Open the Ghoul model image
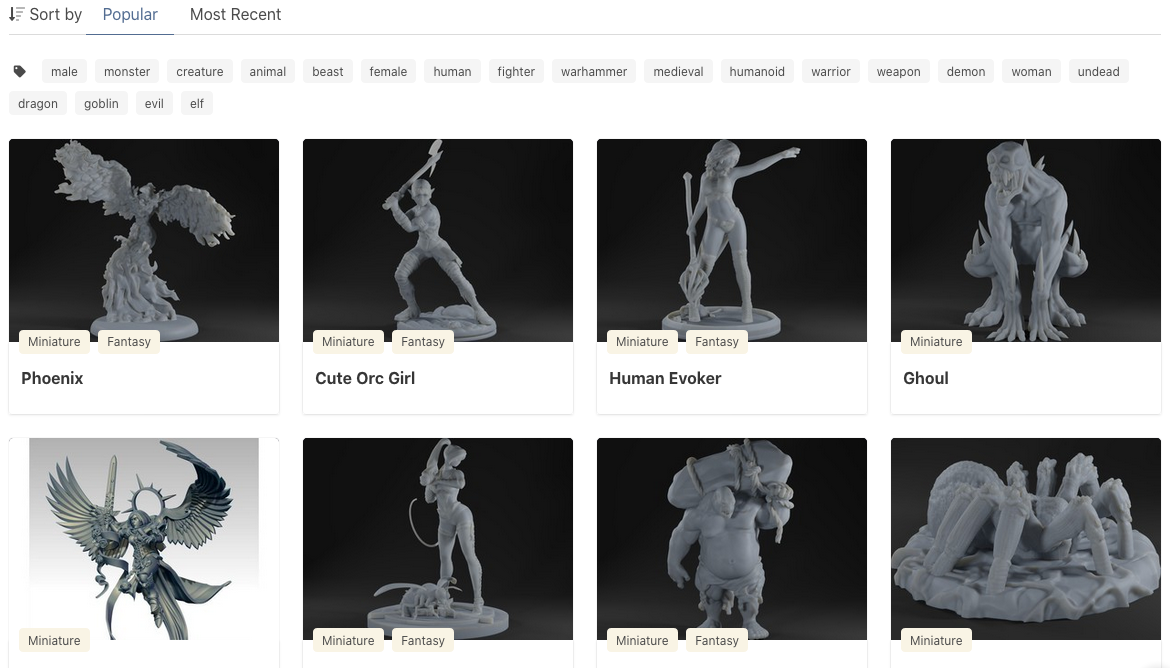This screenshot has width=1170, height=668. tap(1026, 240)
